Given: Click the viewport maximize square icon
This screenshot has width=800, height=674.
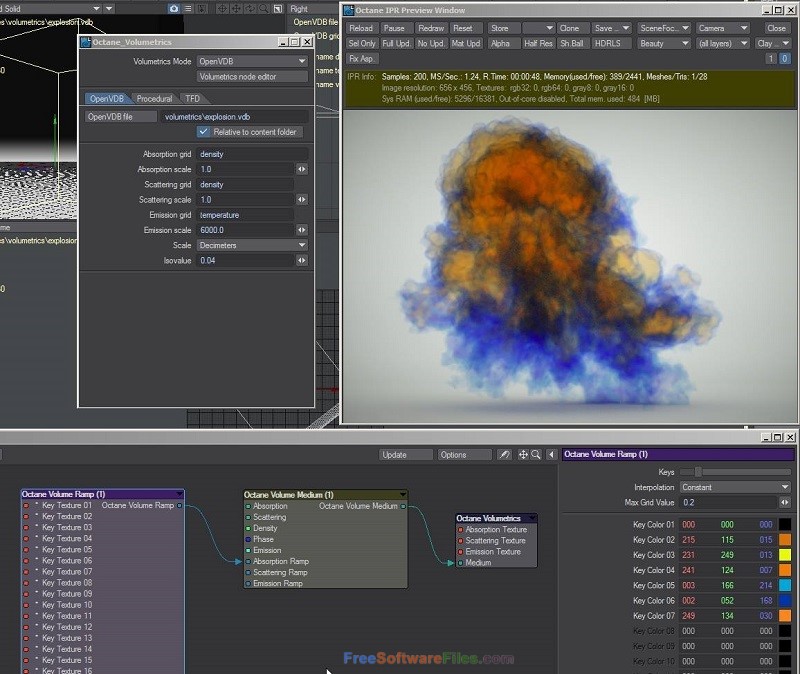Looking at the screenshot, I should (x=278, y=9).
